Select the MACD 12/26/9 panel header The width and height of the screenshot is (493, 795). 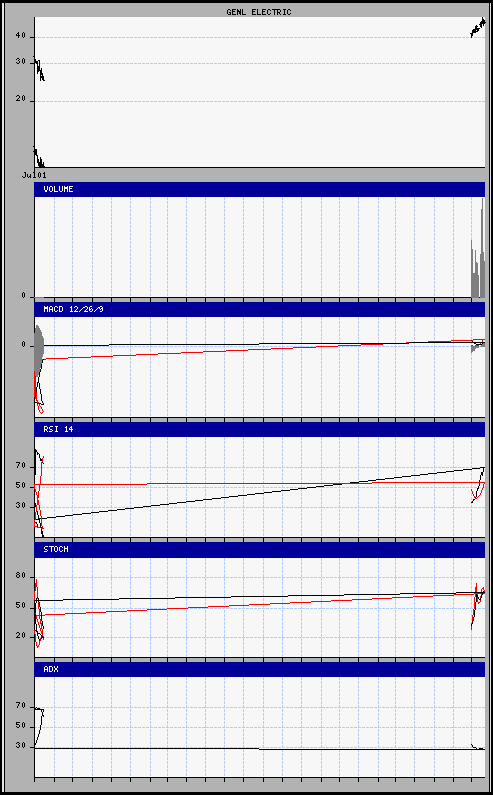[x=260, y=309]
